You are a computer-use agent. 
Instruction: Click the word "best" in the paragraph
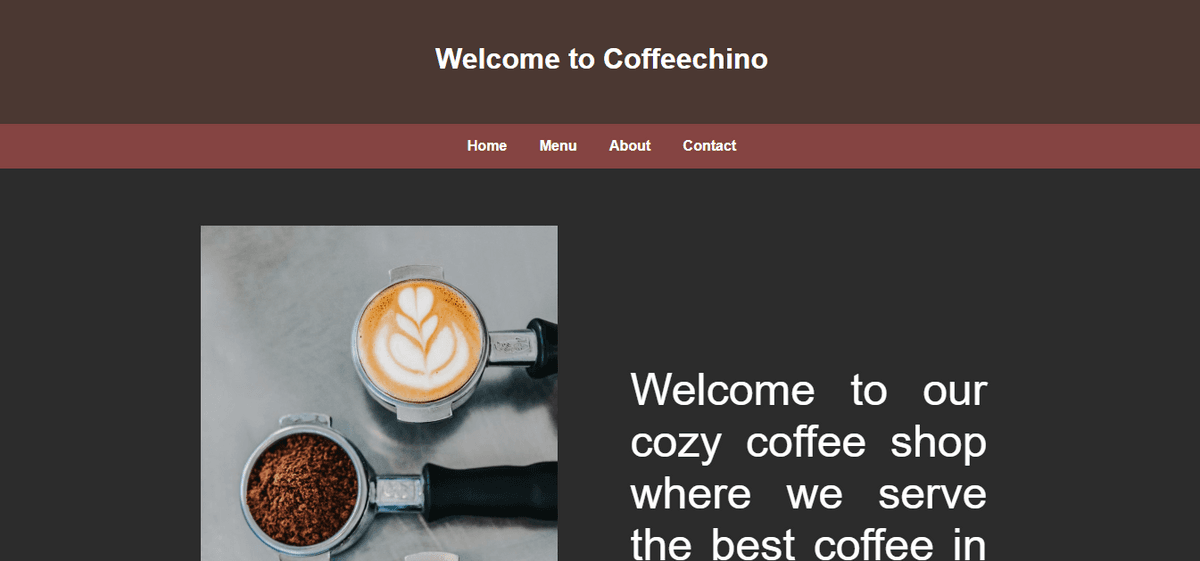753,545
